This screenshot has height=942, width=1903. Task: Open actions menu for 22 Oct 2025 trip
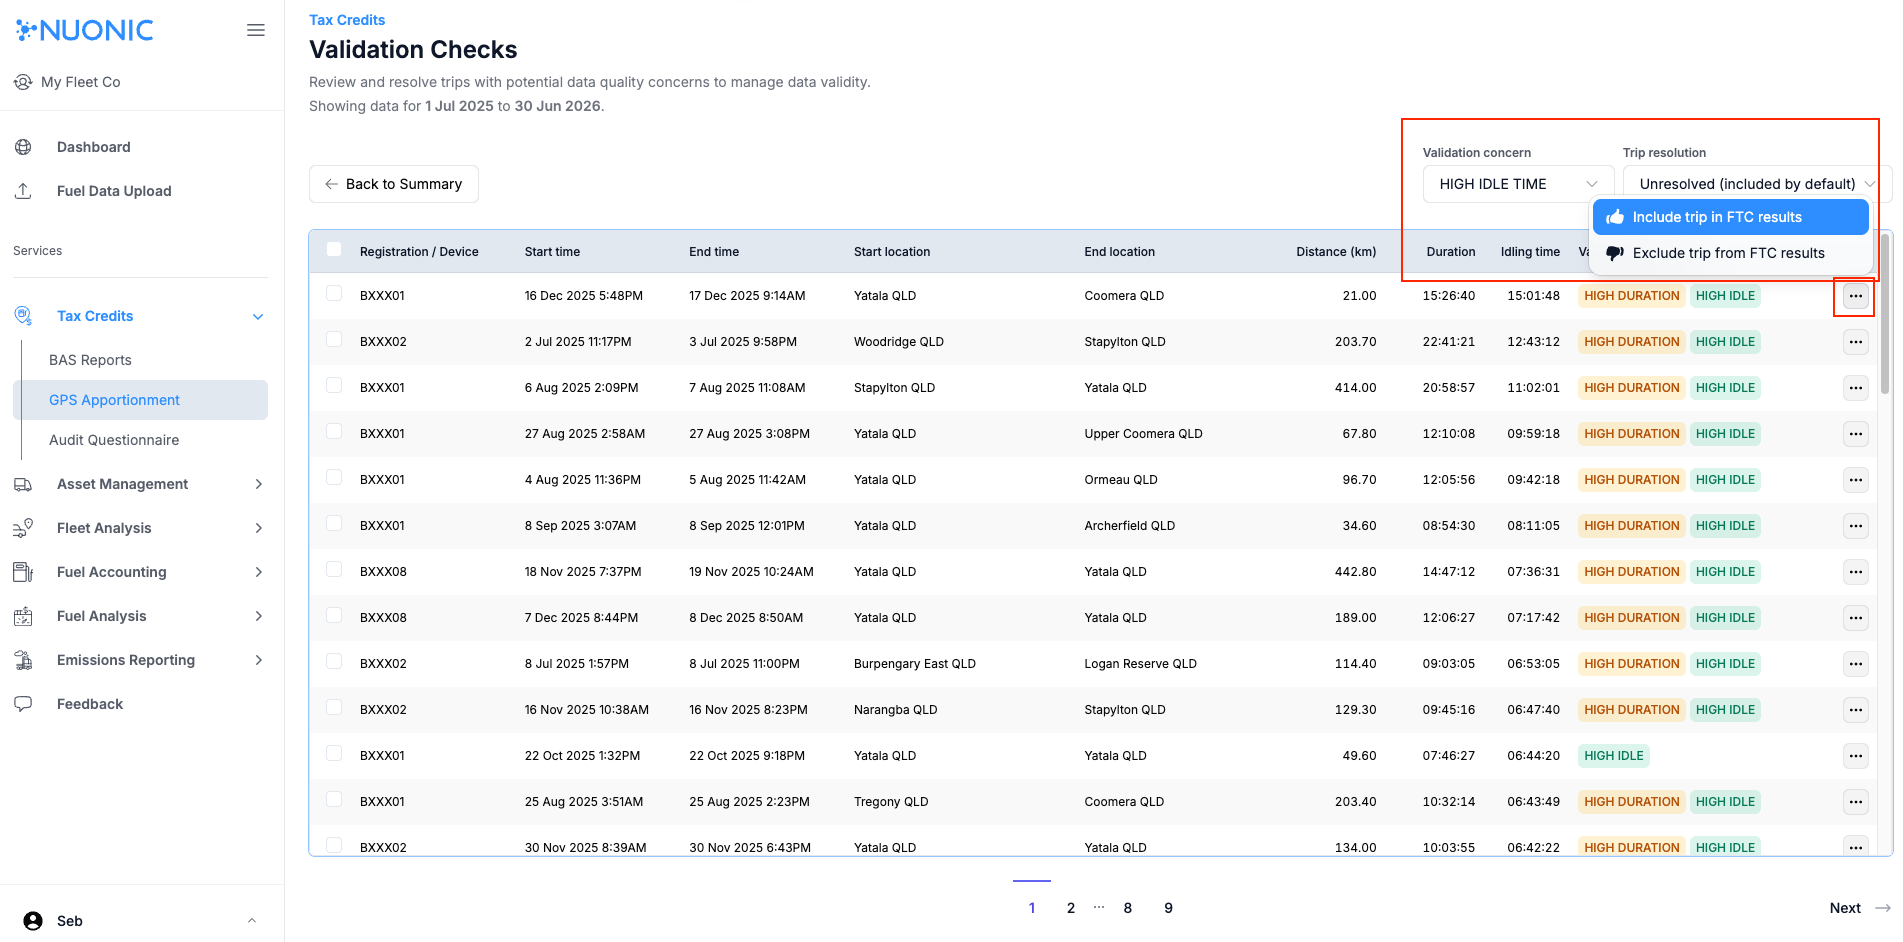click(x=1855, y=756)
